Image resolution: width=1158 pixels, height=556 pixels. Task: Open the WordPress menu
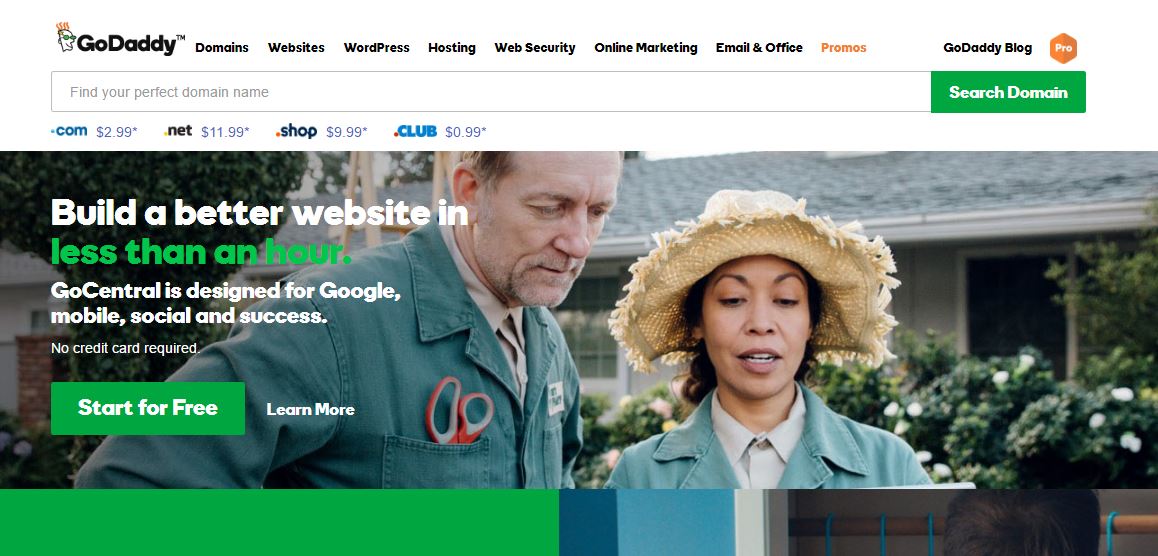pyautogui.click(x=377, y=47)
